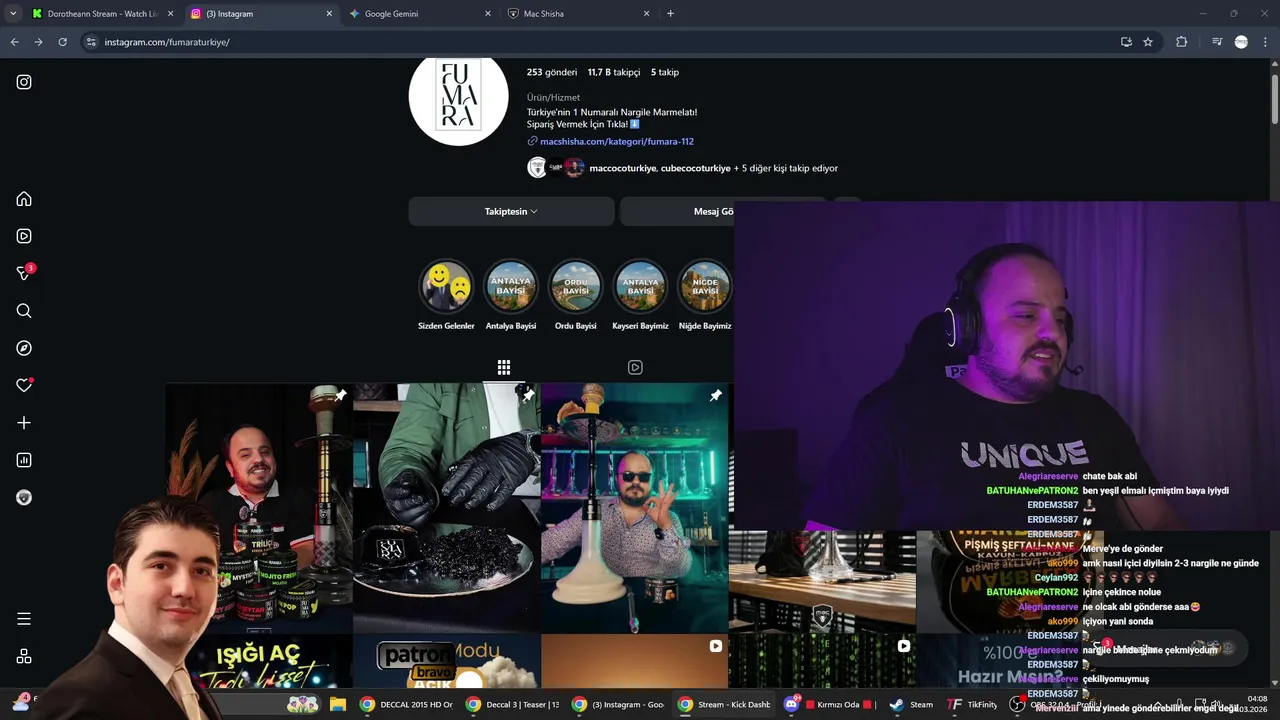The image size is (1280, 720).
Task: Reload the Instagram page
Action: [62, 42]
